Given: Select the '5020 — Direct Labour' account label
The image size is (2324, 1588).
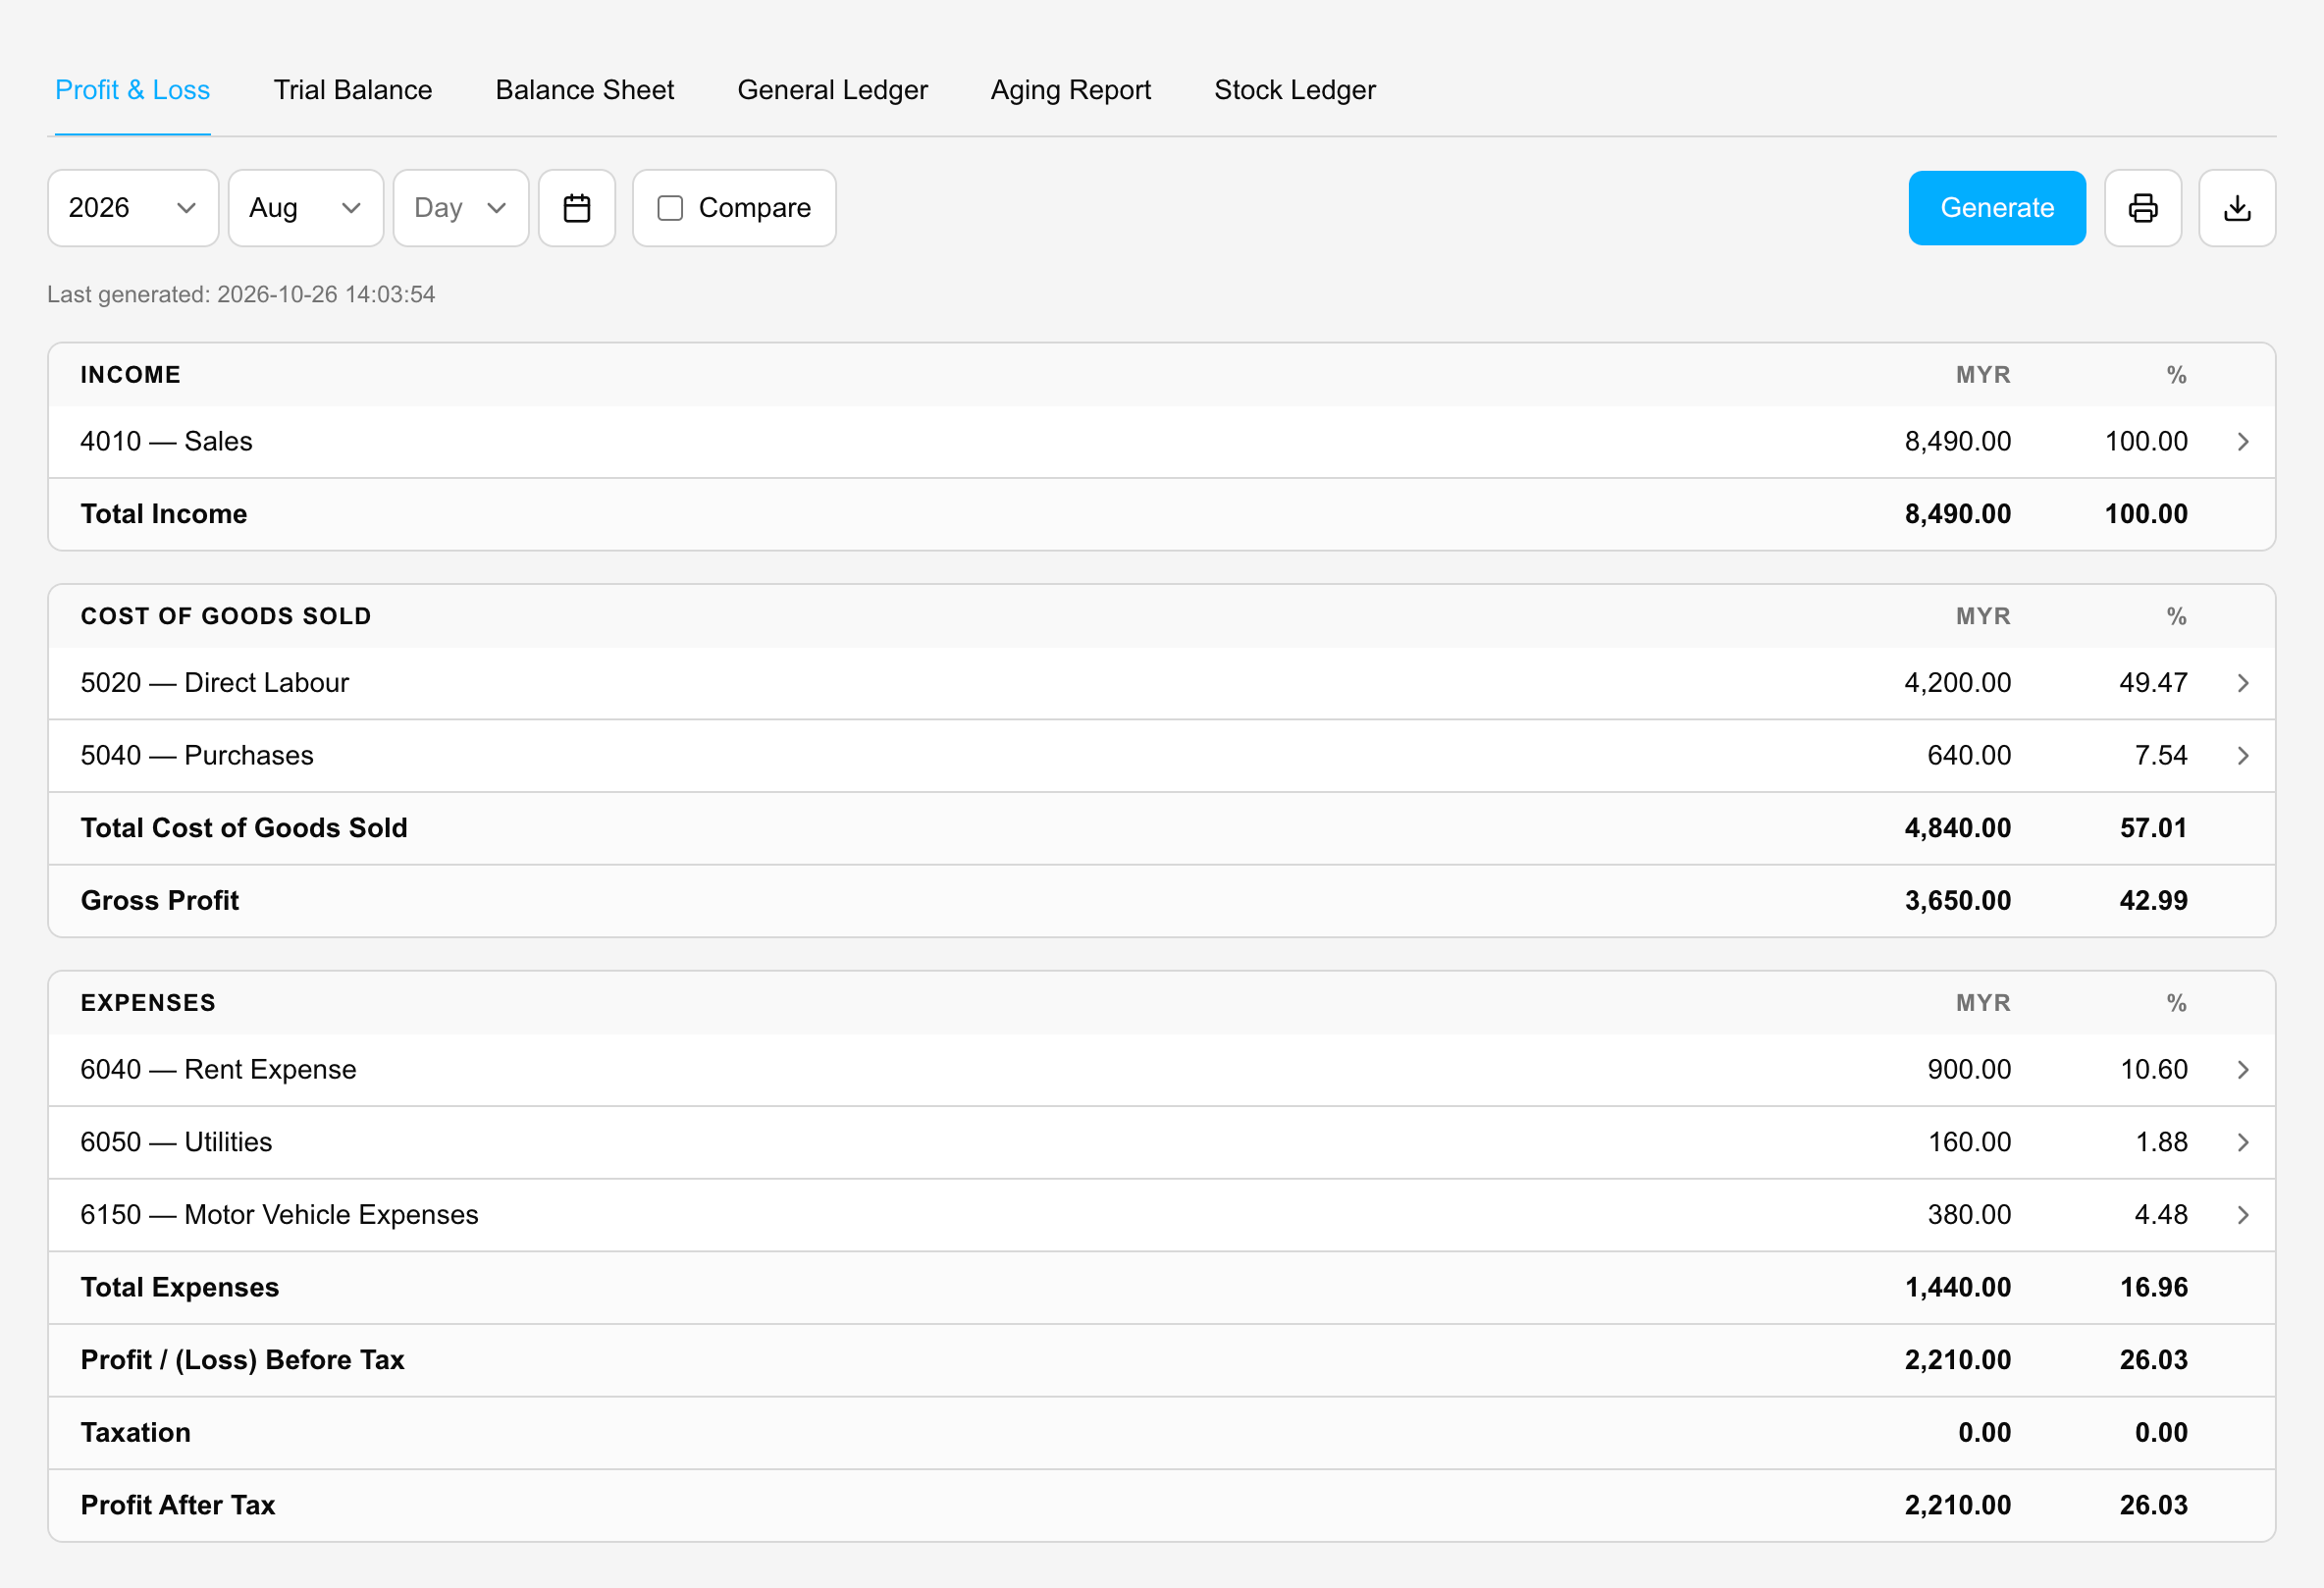Looking at the screenshot, I should (x=215, y=683).
